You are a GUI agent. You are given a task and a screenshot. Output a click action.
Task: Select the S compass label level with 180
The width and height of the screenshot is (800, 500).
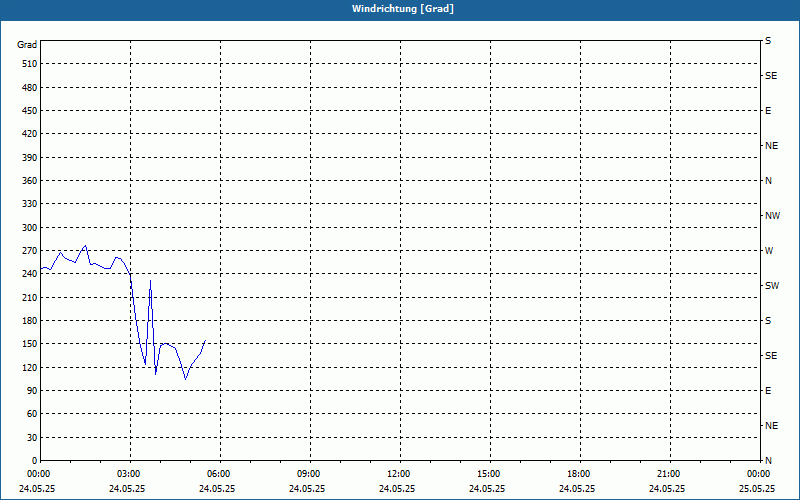point(768,321)
